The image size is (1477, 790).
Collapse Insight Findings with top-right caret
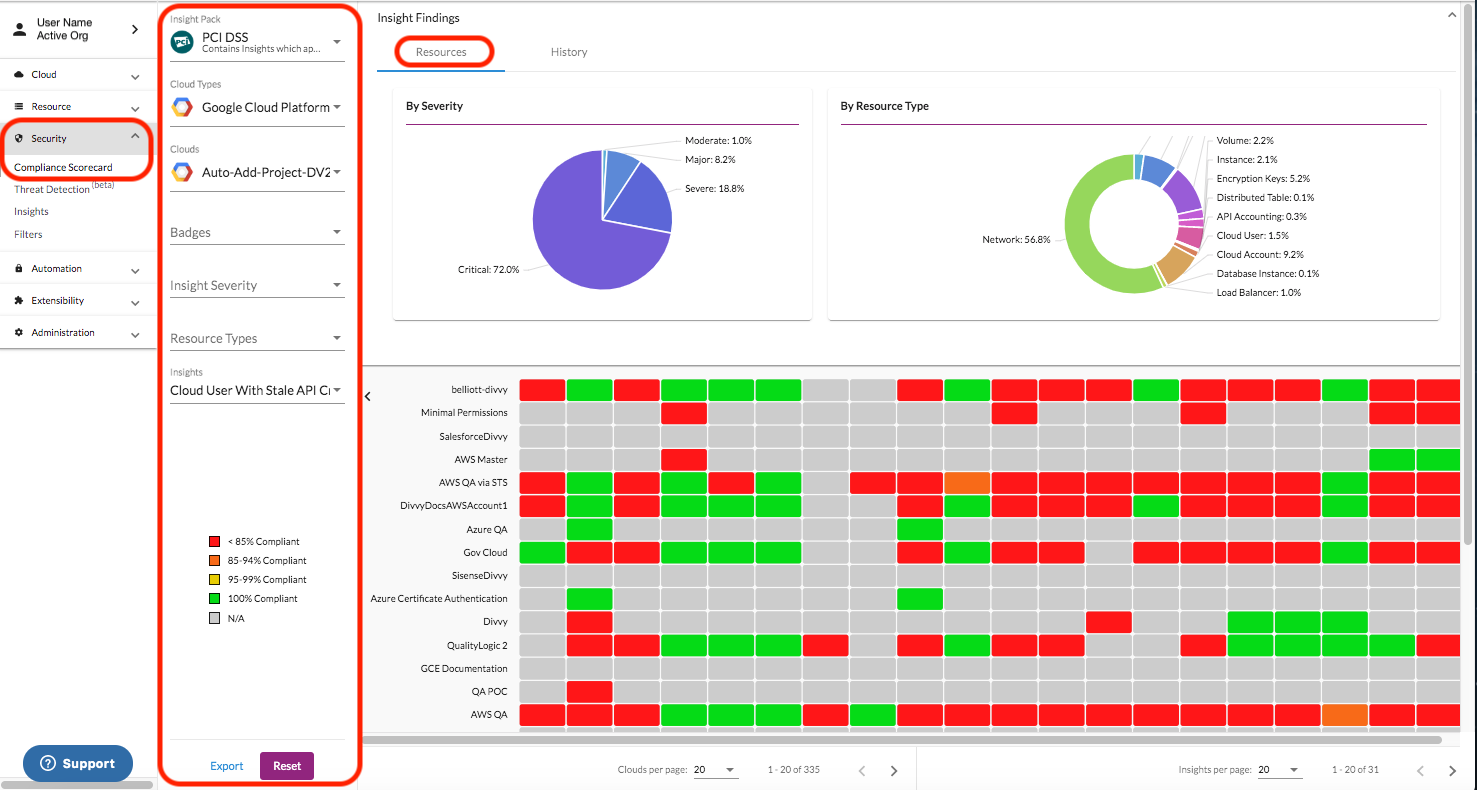tap(1453, 16)
